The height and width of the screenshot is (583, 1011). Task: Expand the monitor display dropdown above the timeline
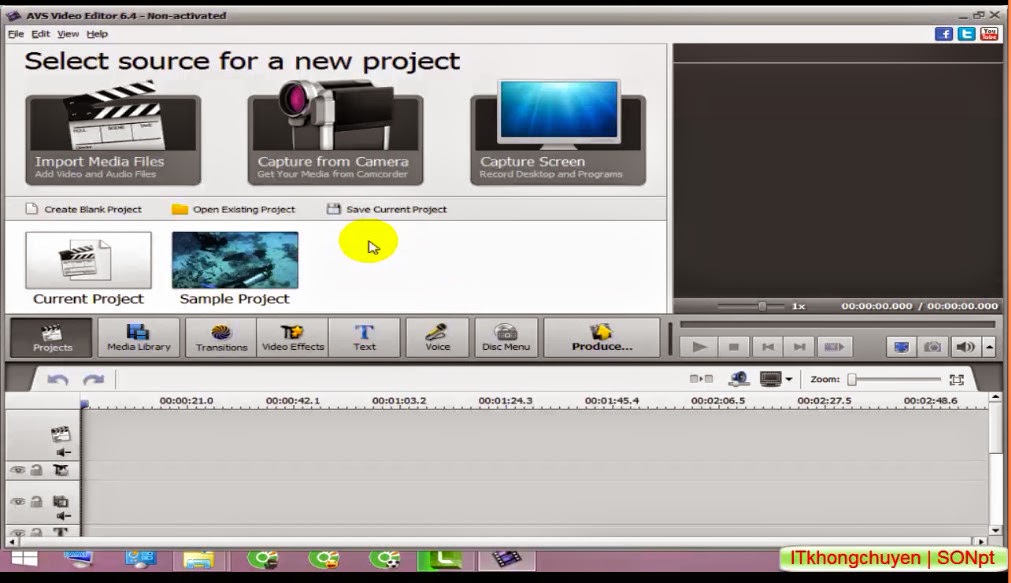click(x=789, y=378)
